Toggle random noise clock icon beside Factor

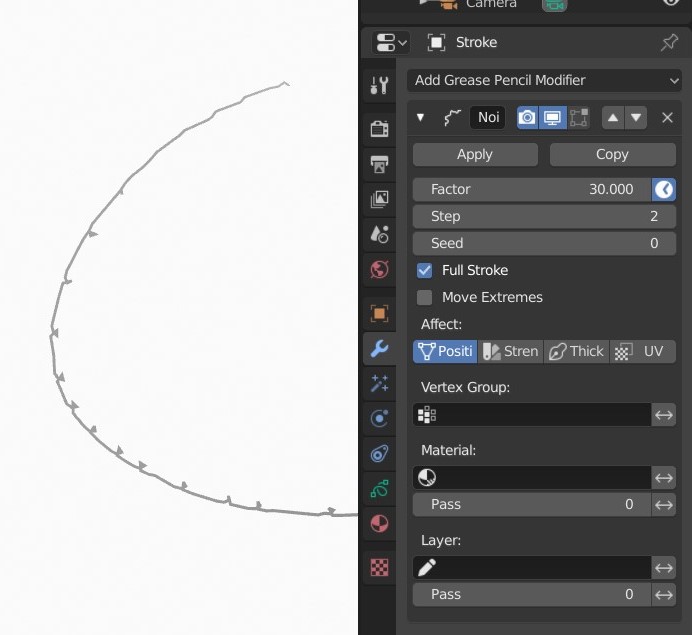[664, 189]
